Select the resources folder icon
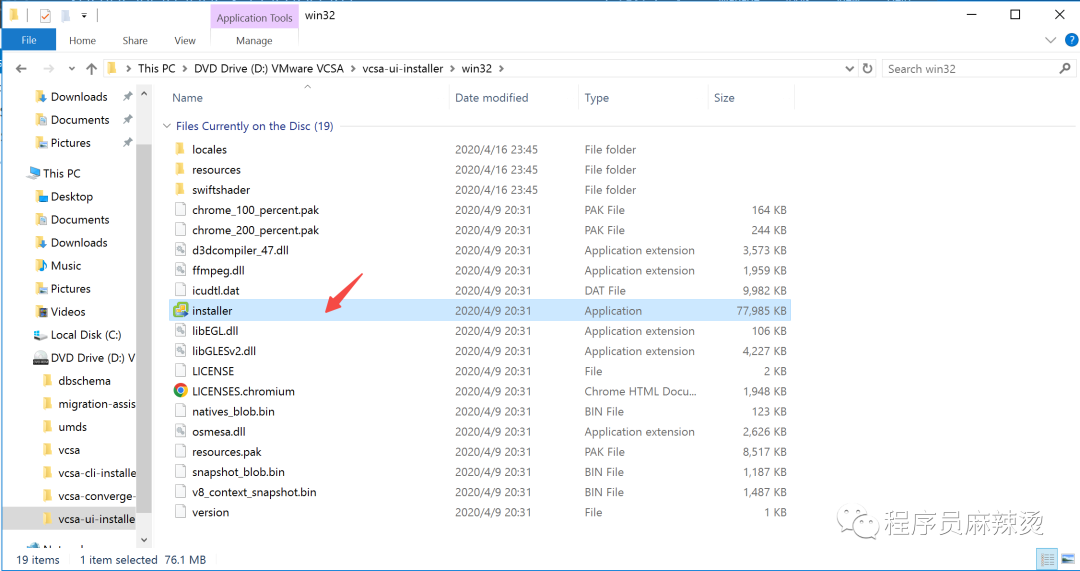The image size is (1080, 571). pyautogui.click(x=180, y=169)
